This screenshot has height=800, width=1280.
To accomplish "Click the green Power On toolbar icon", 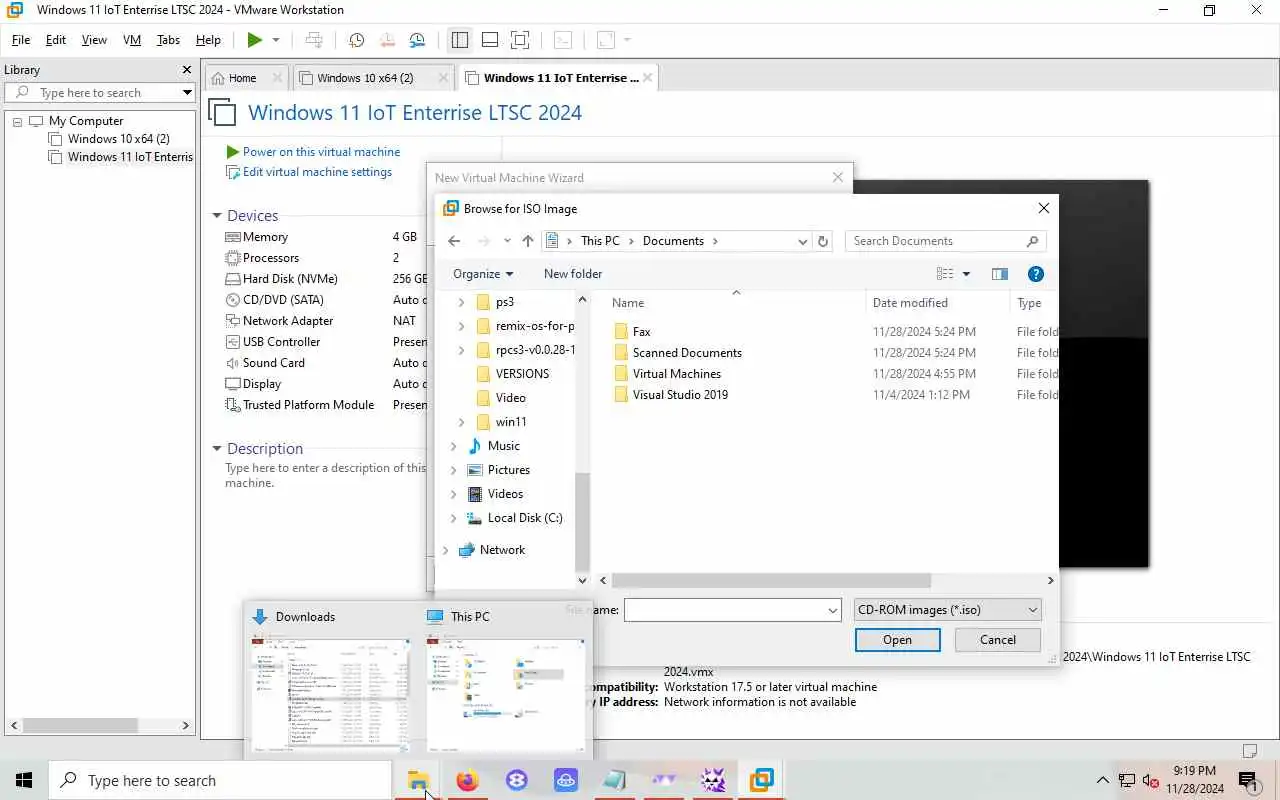I will click(x=255, y=40).
